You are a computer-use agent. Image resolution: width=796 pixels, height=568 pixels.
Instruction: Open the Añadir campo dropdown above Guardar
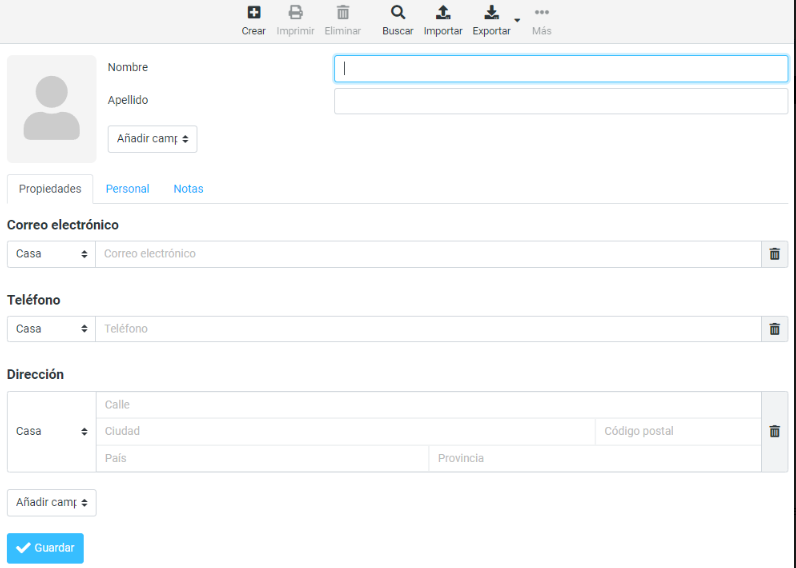click(52, 503)
